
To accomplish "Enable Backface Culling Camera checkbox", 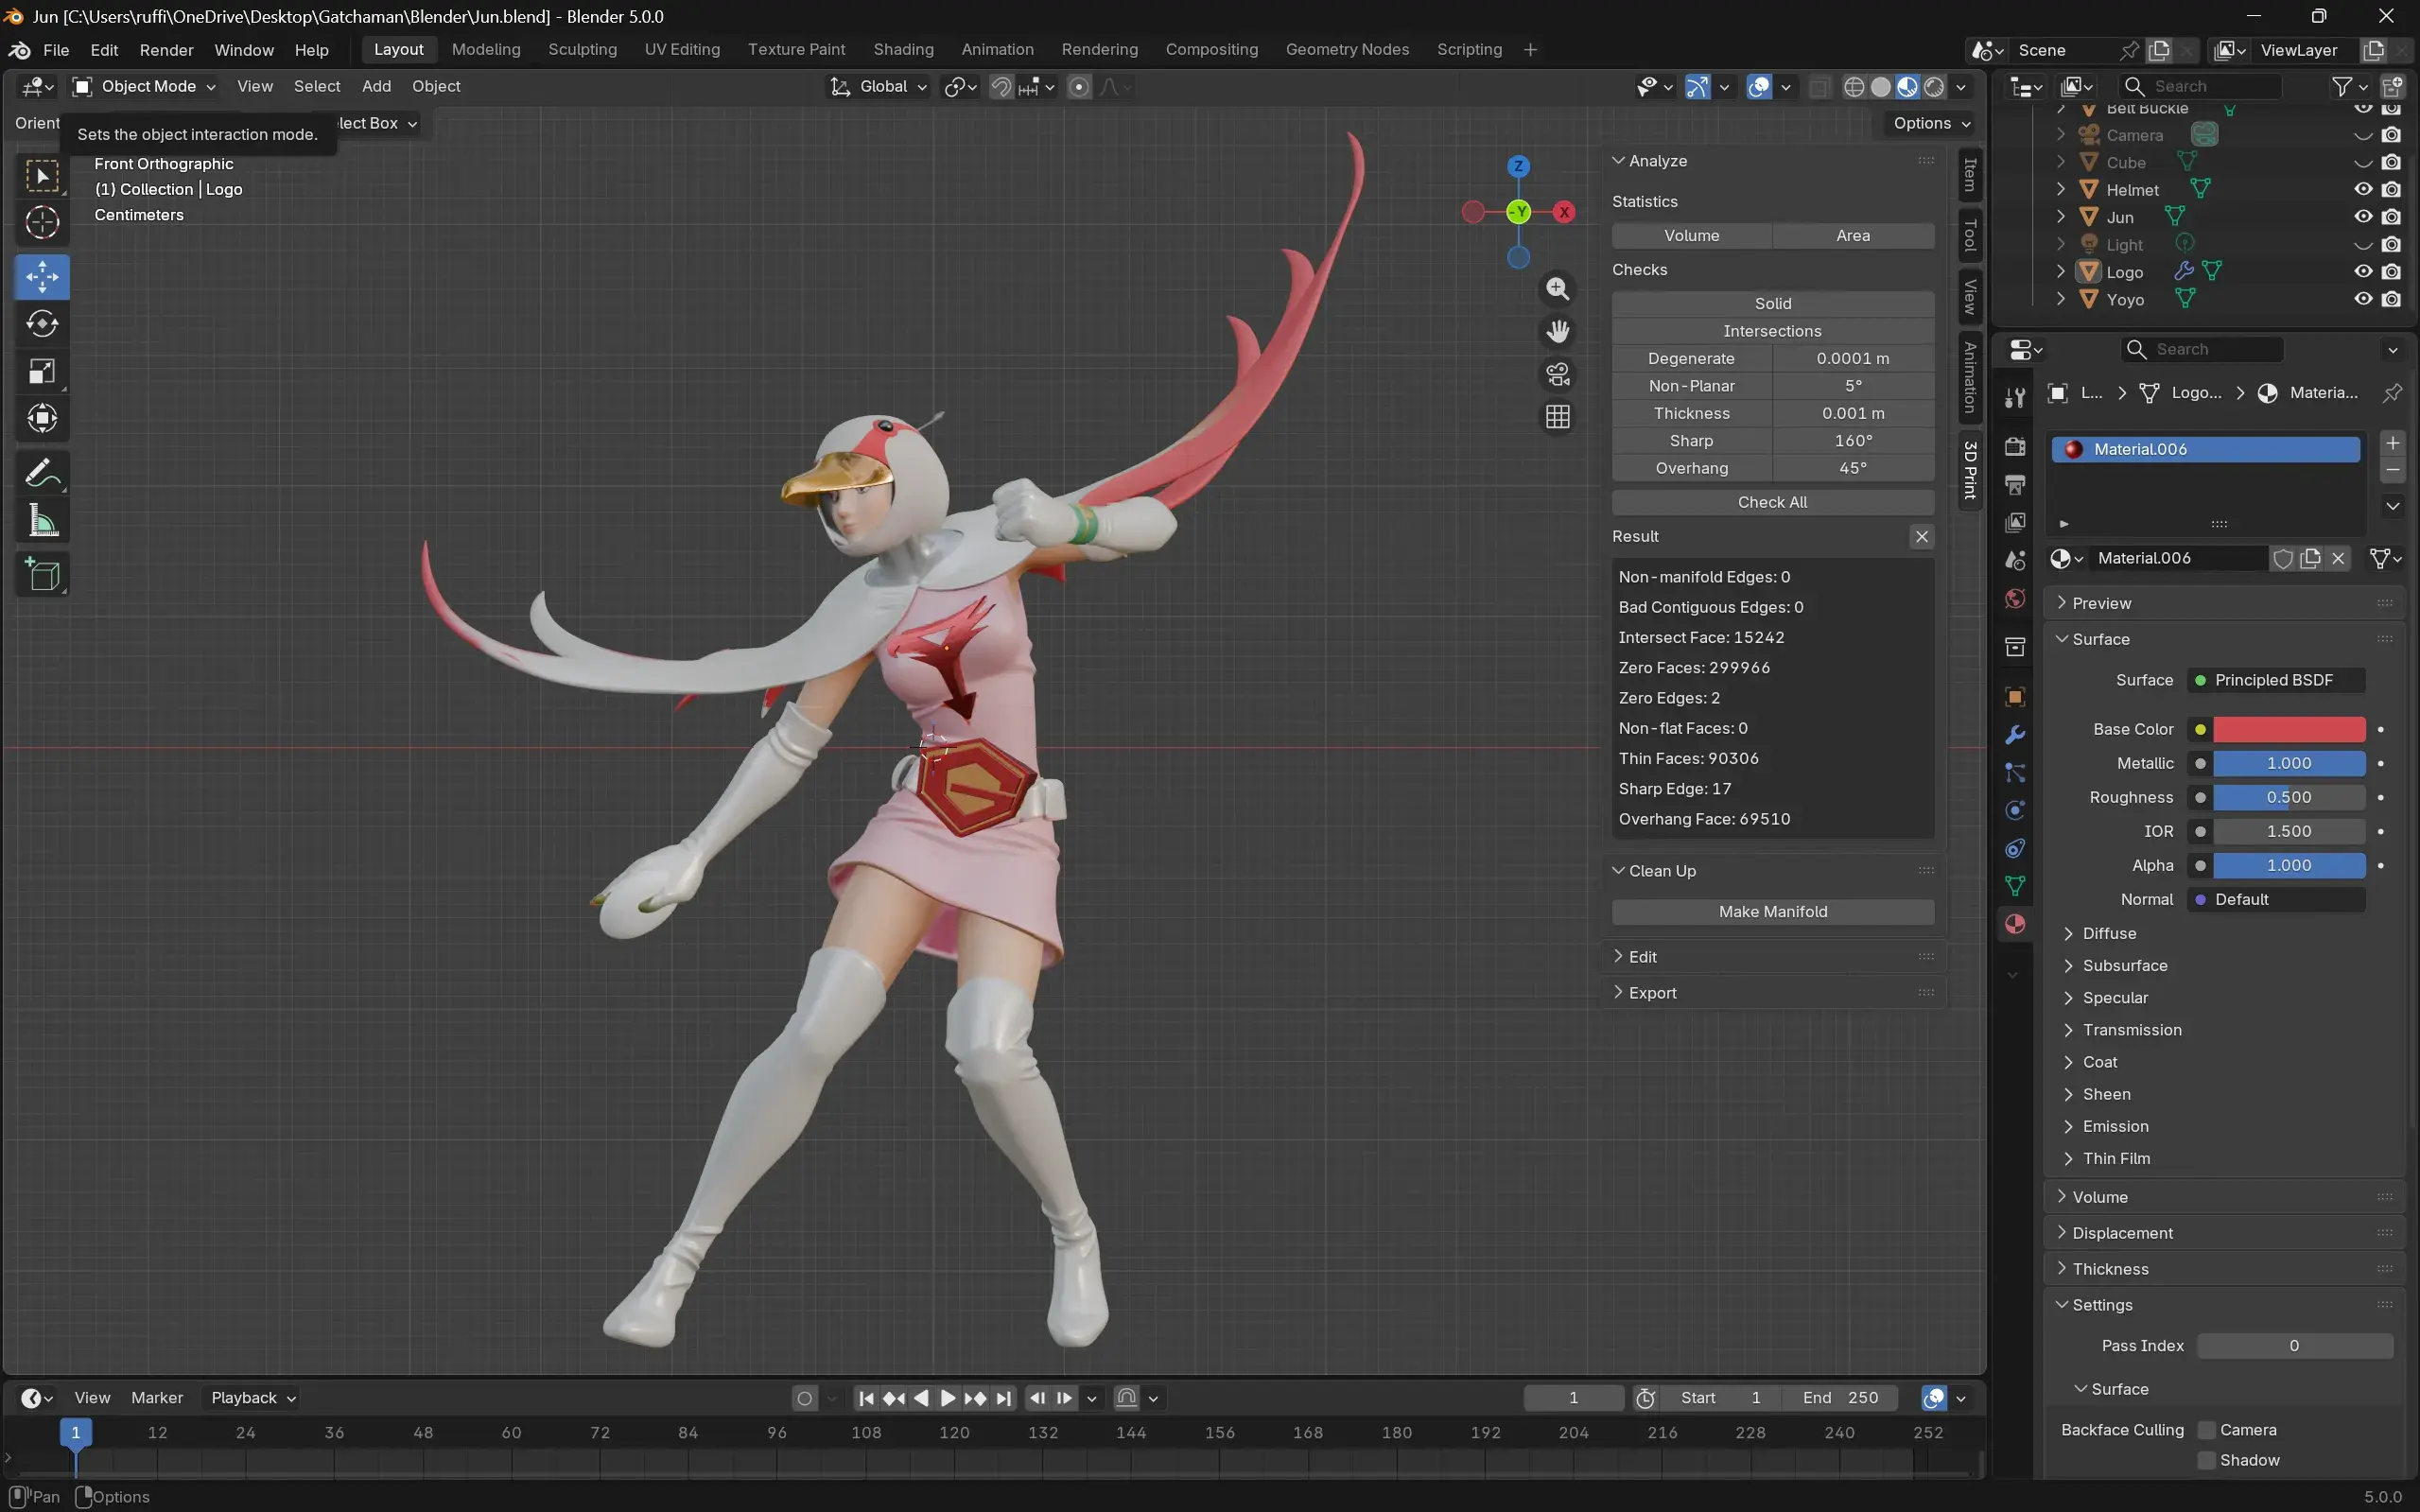I will 2206,1430.
